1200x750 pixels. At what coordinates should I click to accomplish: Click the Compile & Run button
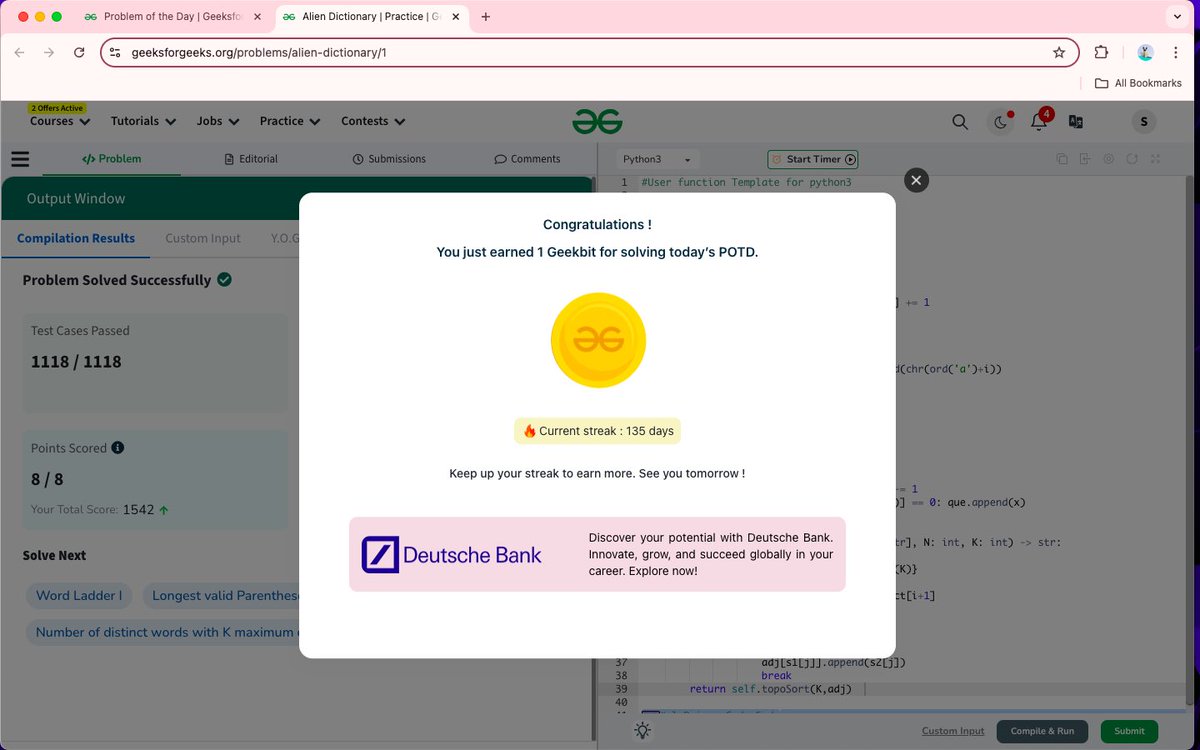pyautogui.click(x=1042, y=731)
